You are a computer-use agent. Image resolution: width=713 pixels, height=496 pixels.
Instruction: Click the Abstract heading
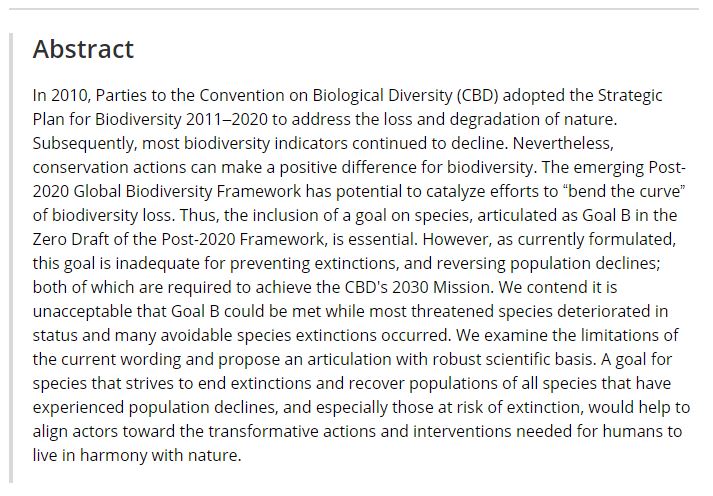(83, 49)
